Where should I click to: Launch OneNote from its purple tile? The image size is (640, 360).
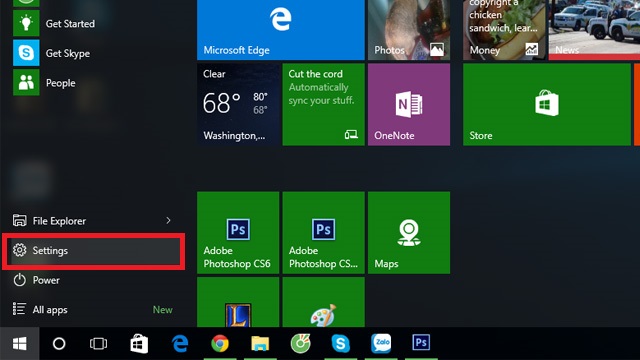click(x=409, y=104)
